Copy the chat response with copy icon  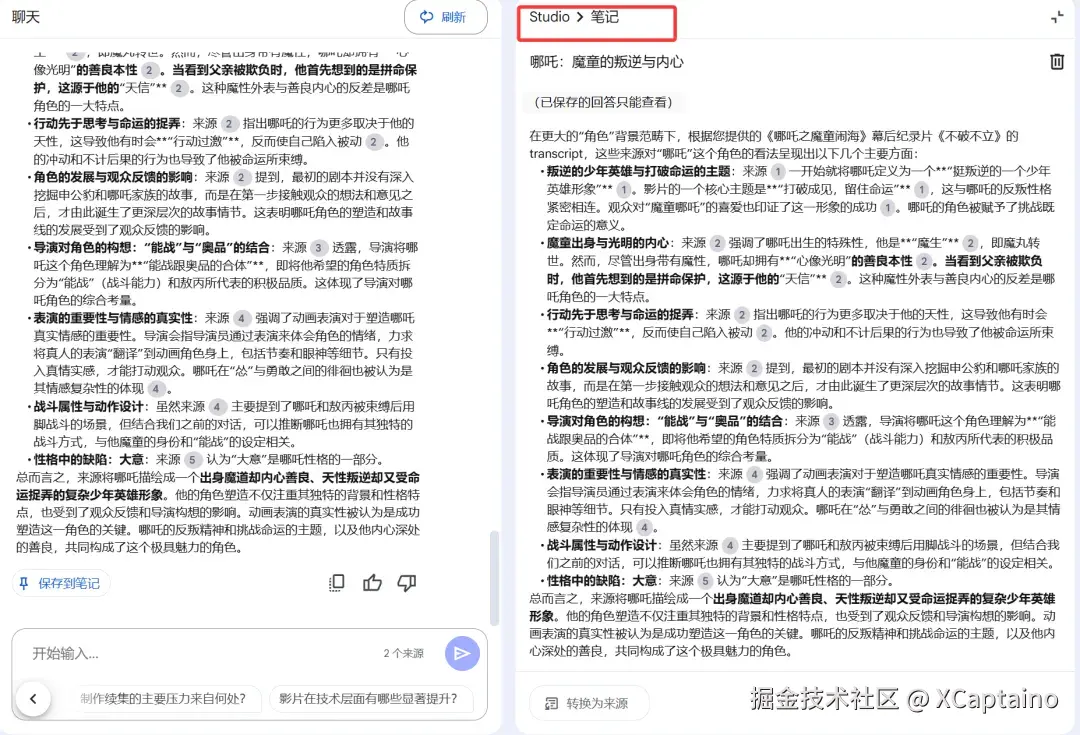[x=337, y=583]
